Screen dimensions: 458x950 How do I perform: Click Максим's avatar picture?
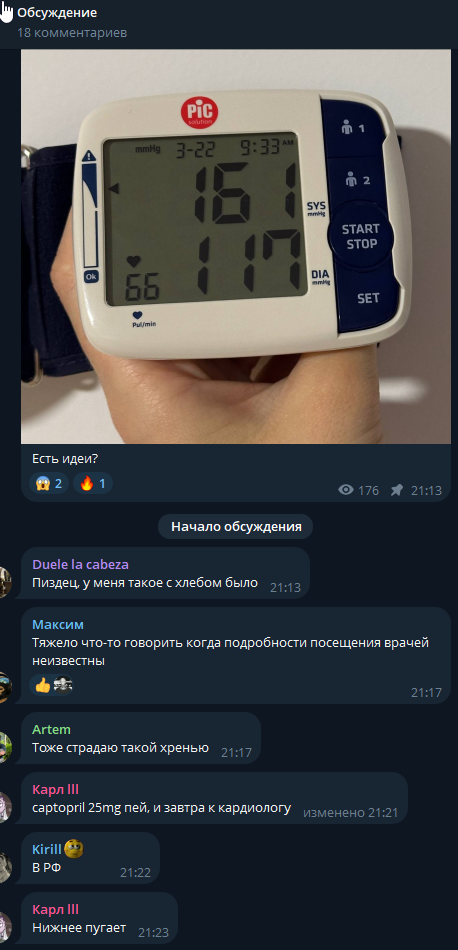click(x=5, y=688)
